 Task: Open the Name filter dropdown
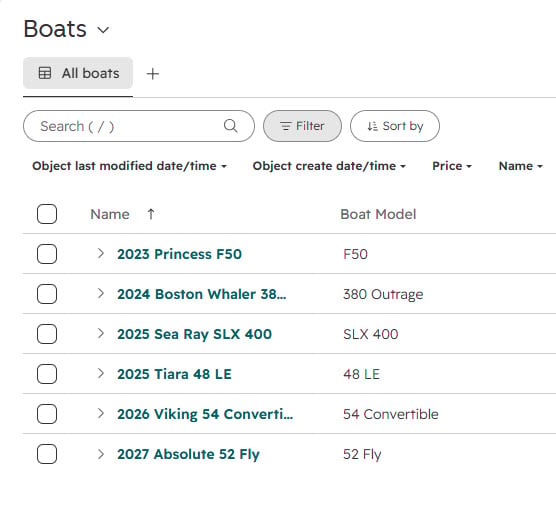[x=521, y=166]
